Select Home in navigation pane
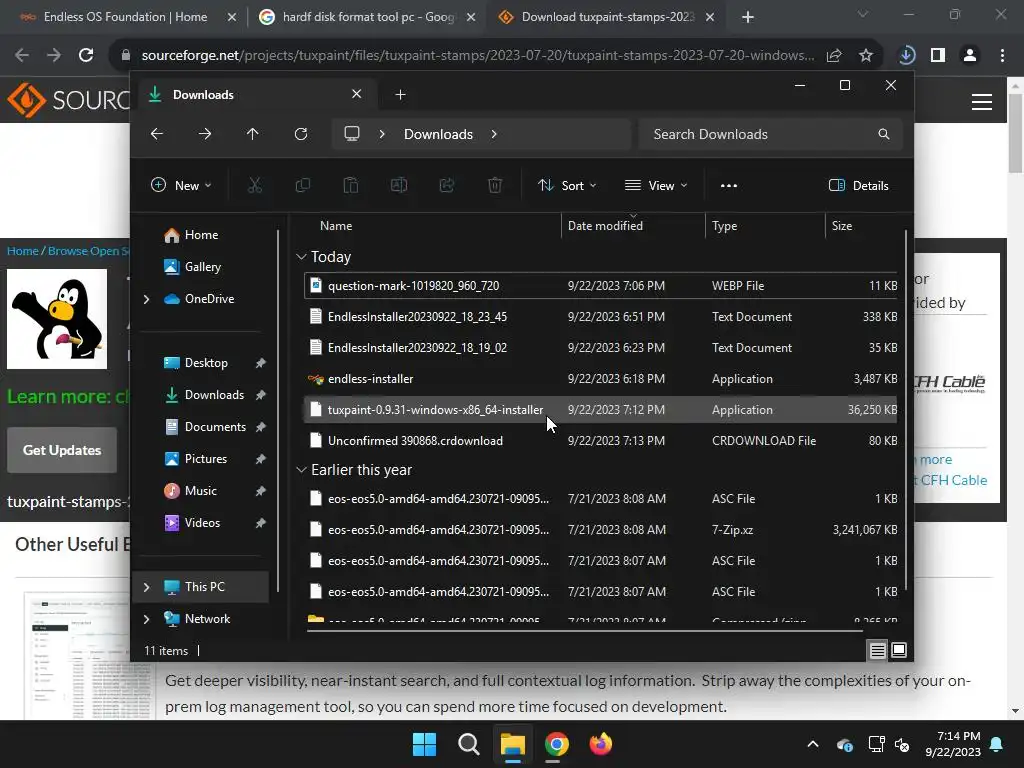The image size is (1024, 768). point(200,234)
